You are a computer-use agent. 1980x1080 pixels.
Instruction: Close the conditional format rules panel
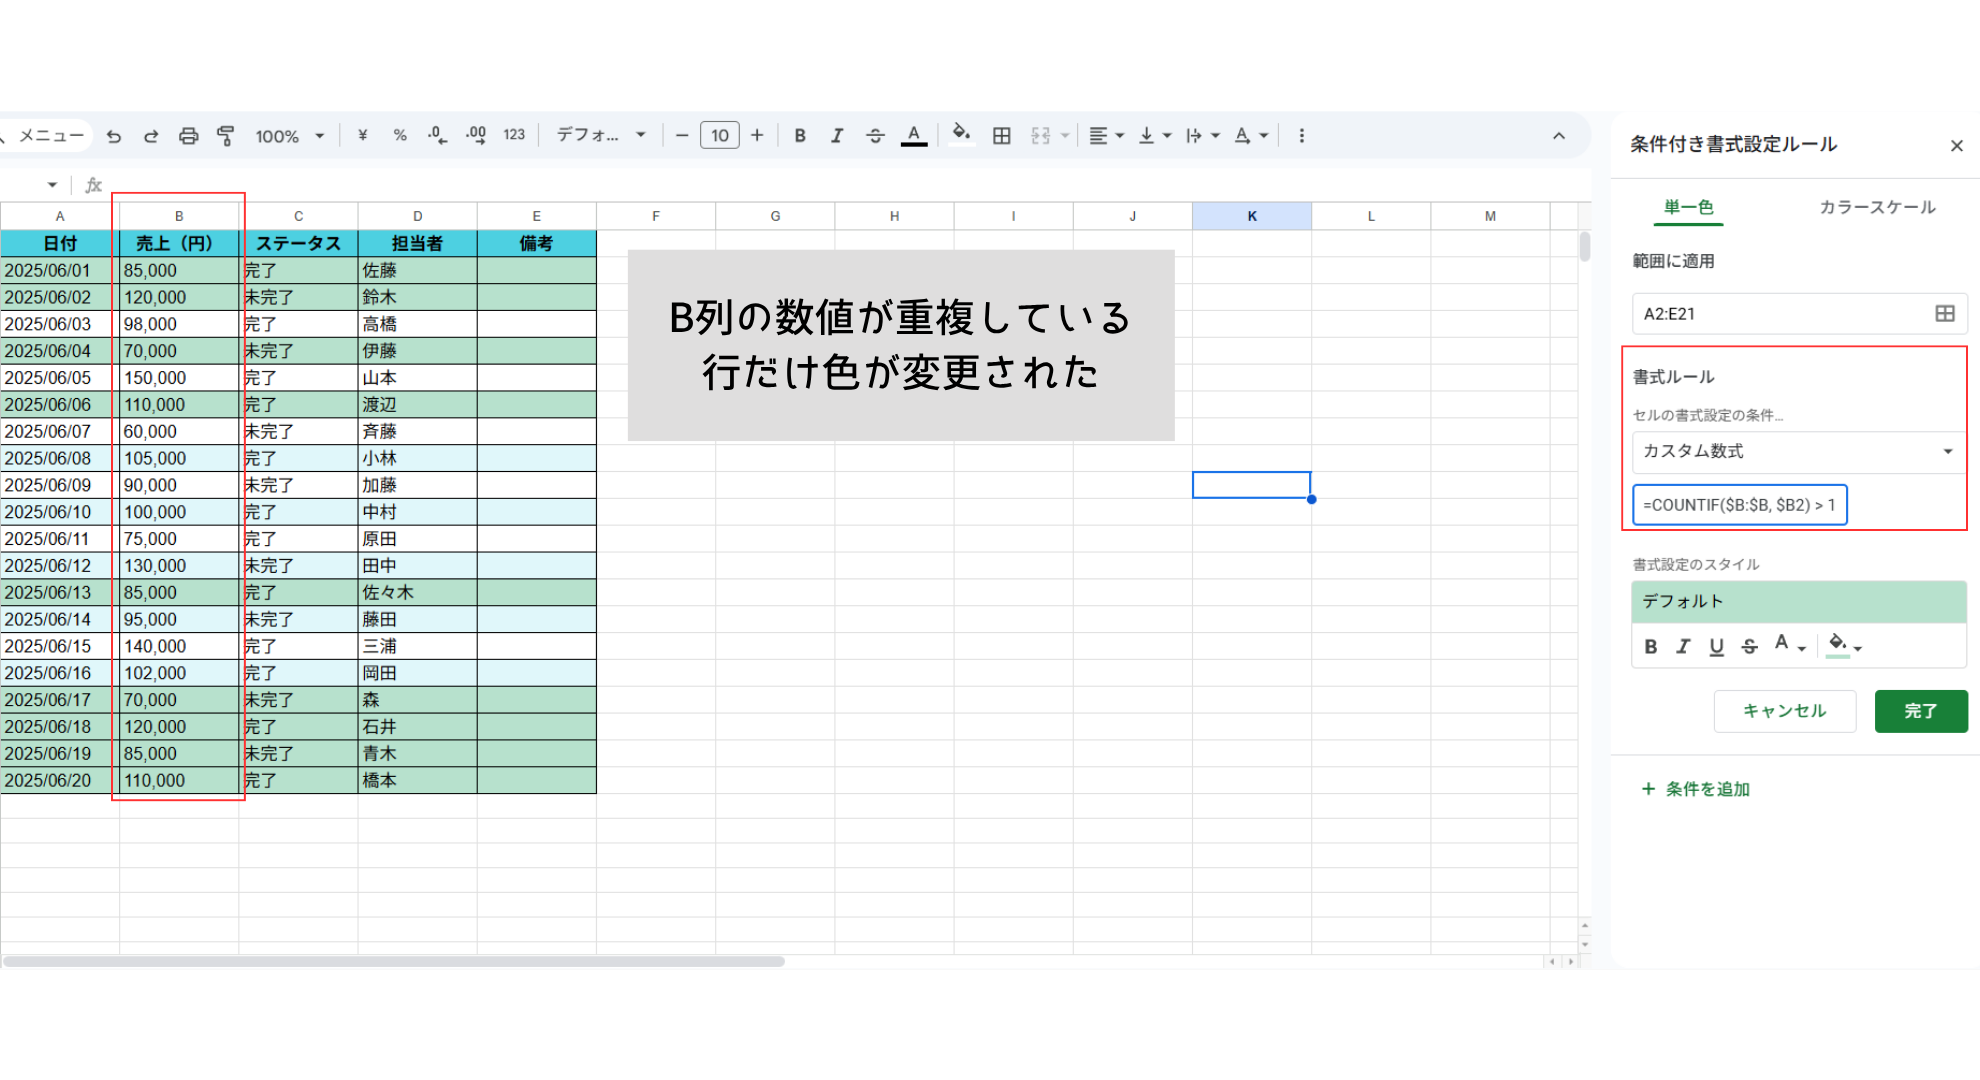(1957, 146)
